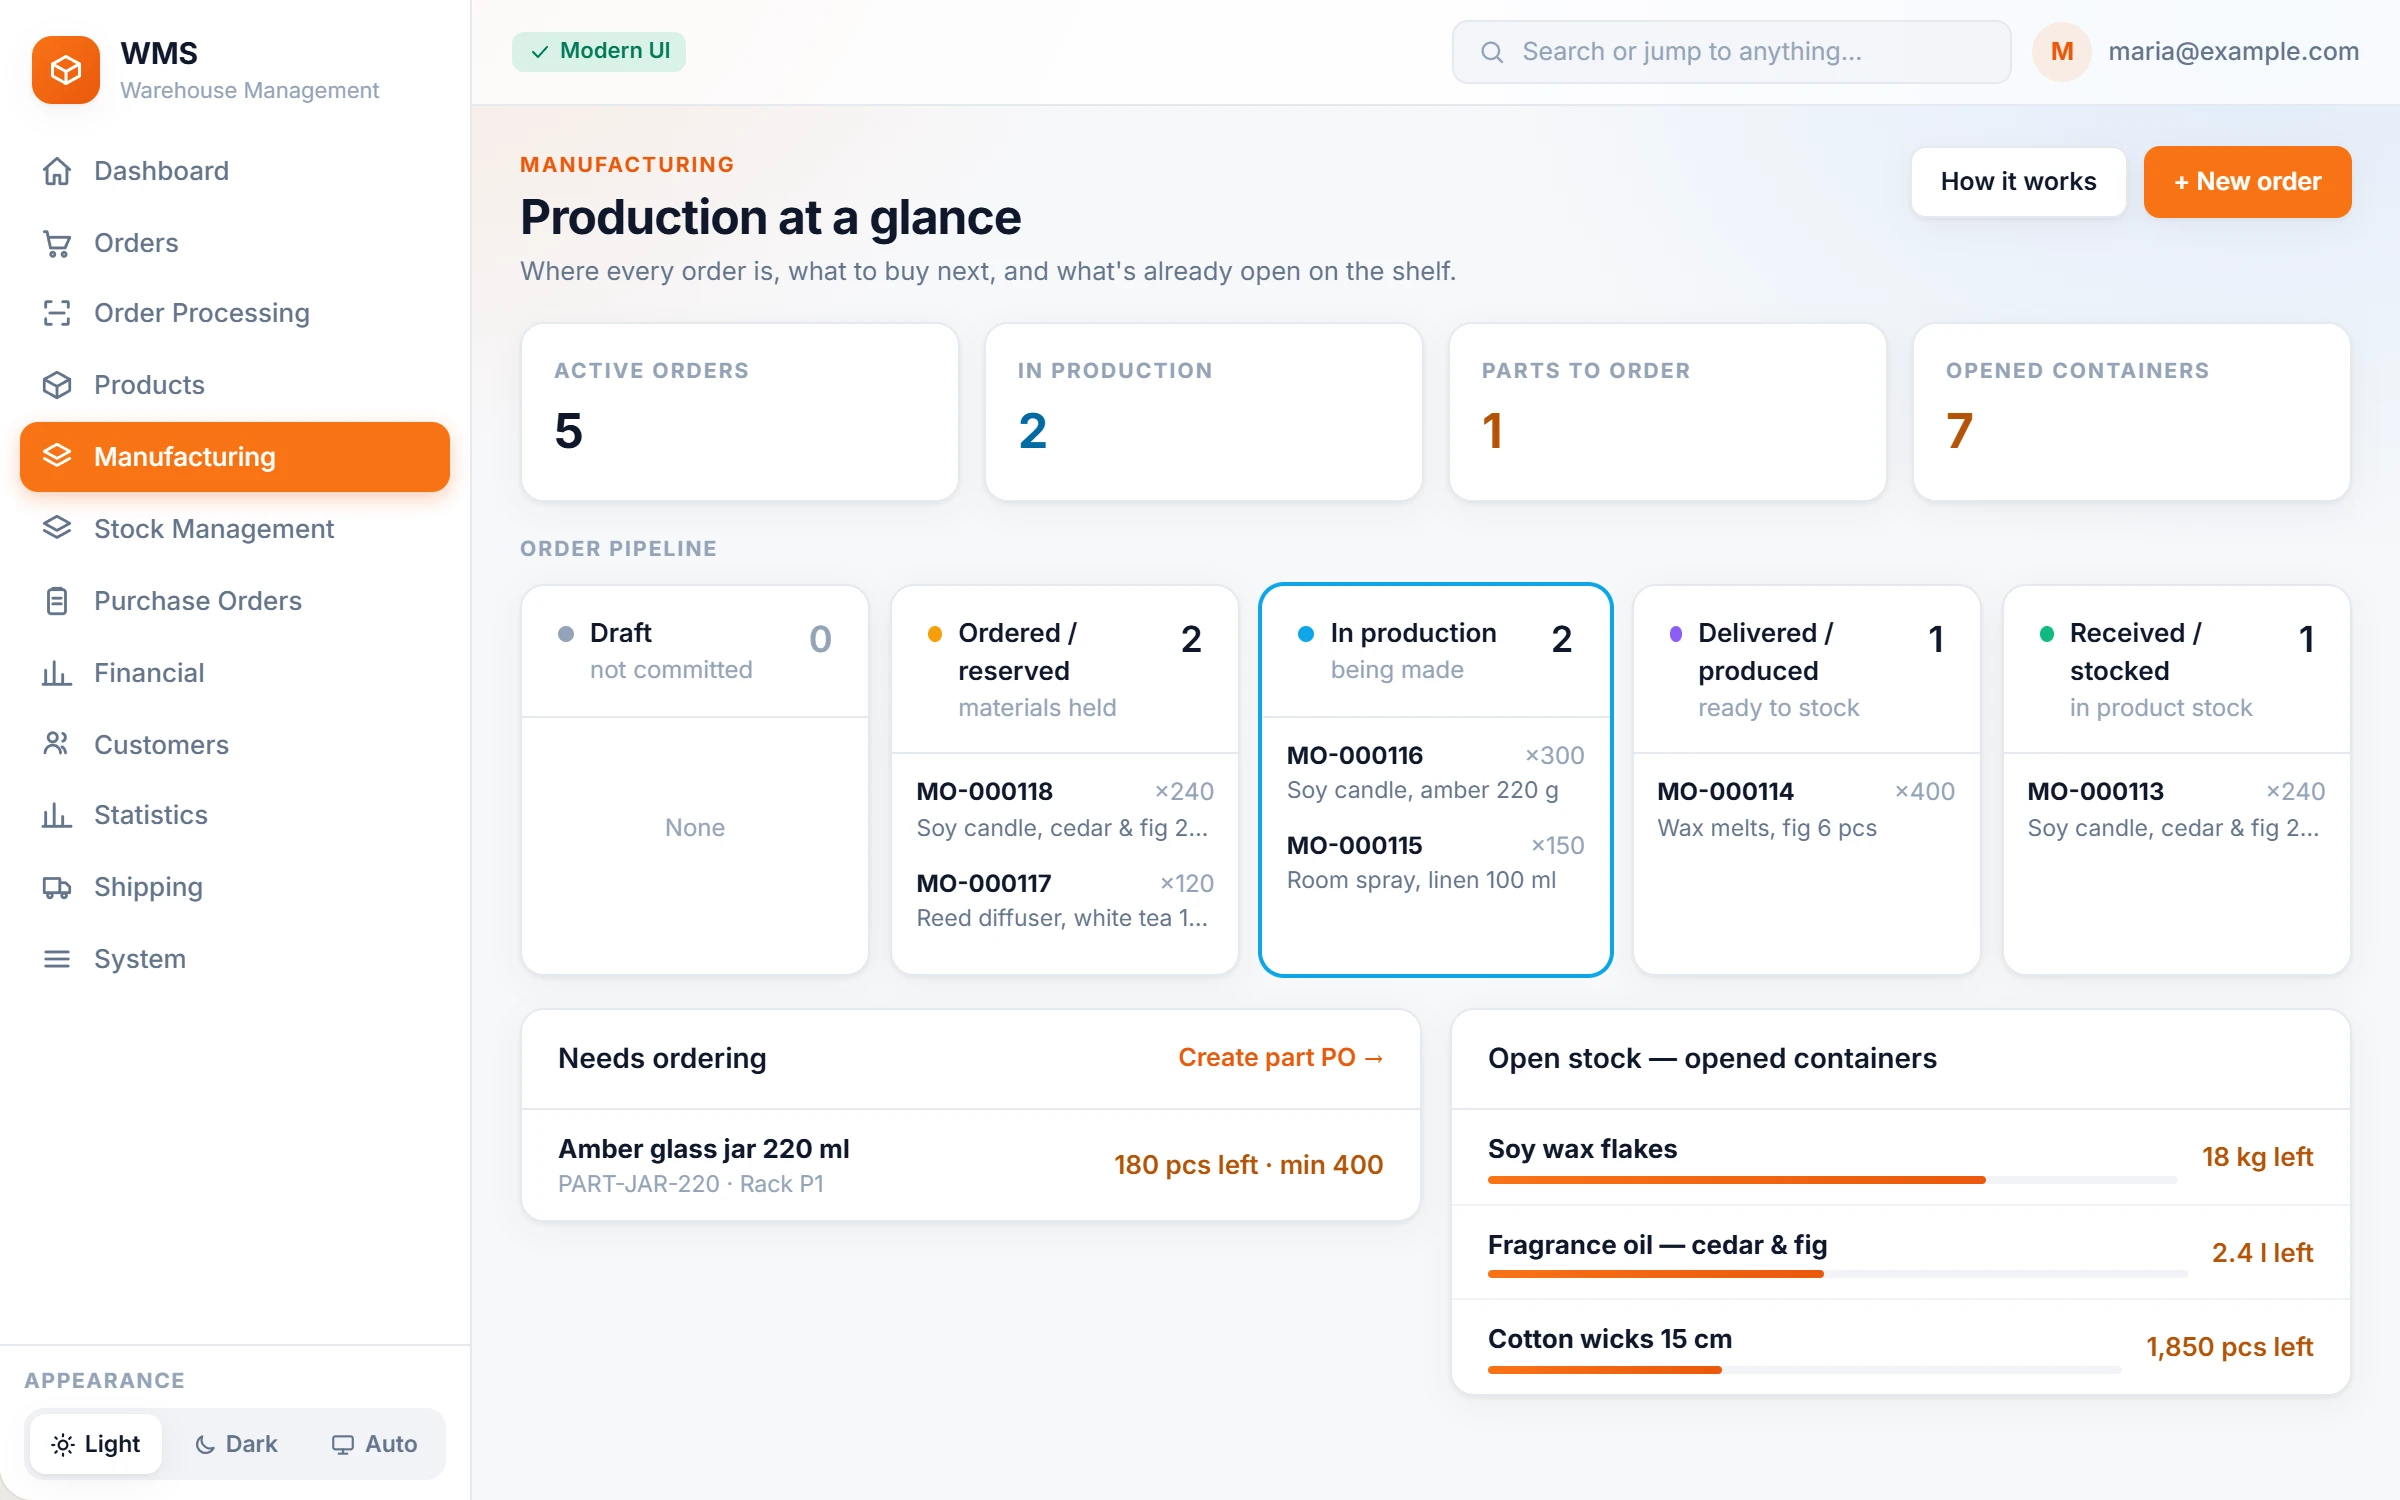Open Stock Management page
The width and height of the screenshot is (2400, 1500).
click(x=235, y=528)
